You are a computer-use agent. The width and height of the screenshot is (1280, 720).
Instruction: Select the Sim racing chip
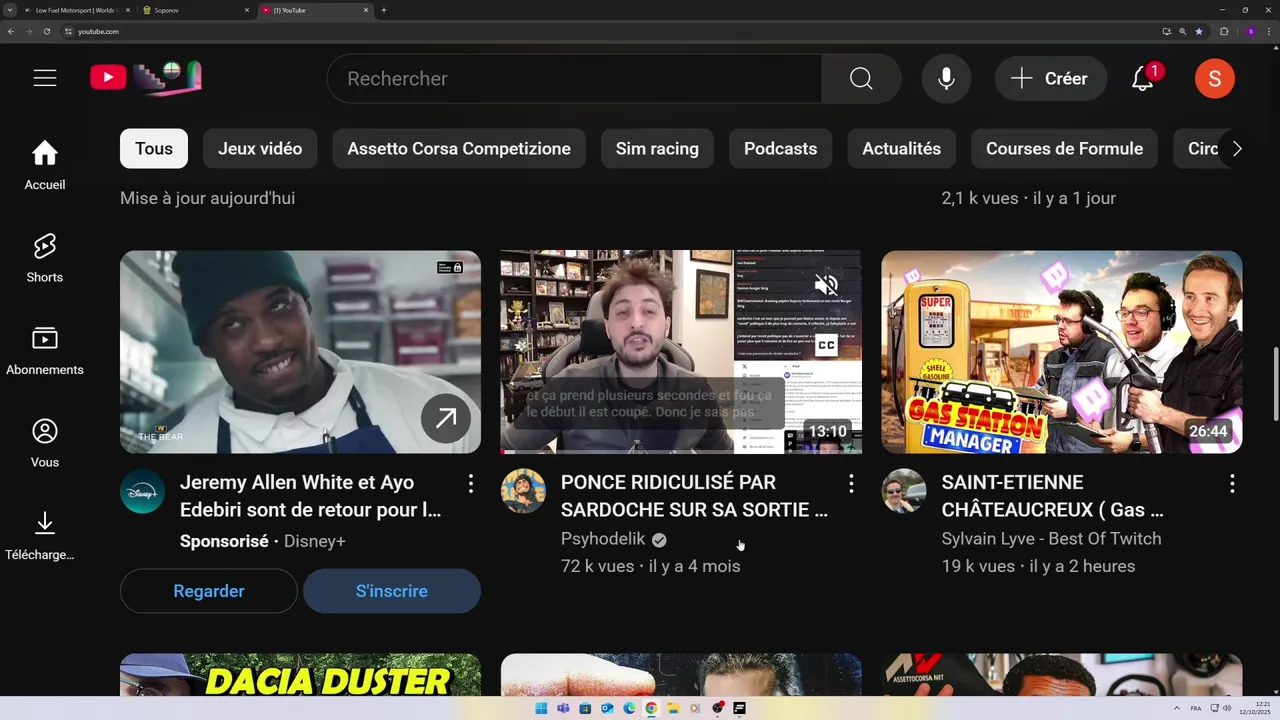click(x=657, y=149)
